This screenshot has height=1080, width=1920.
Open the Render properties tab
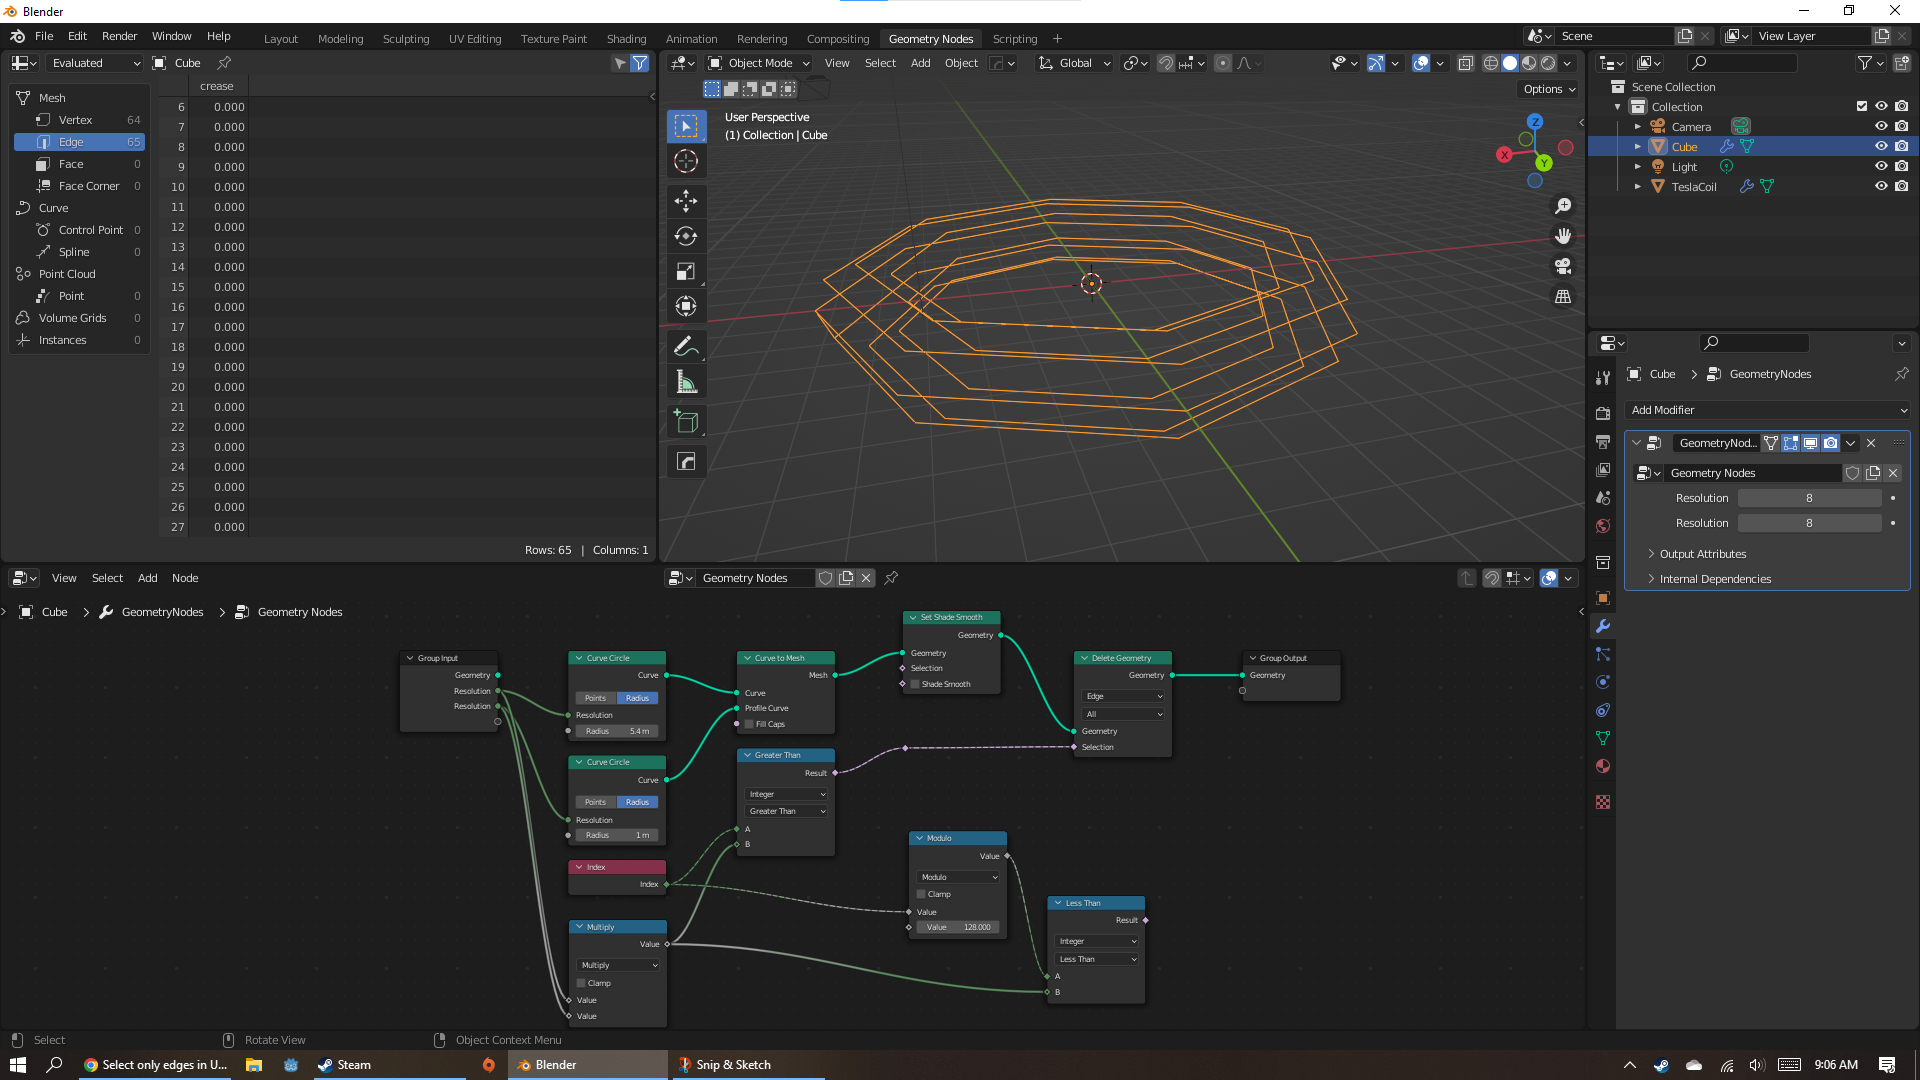coord(1603,413)
